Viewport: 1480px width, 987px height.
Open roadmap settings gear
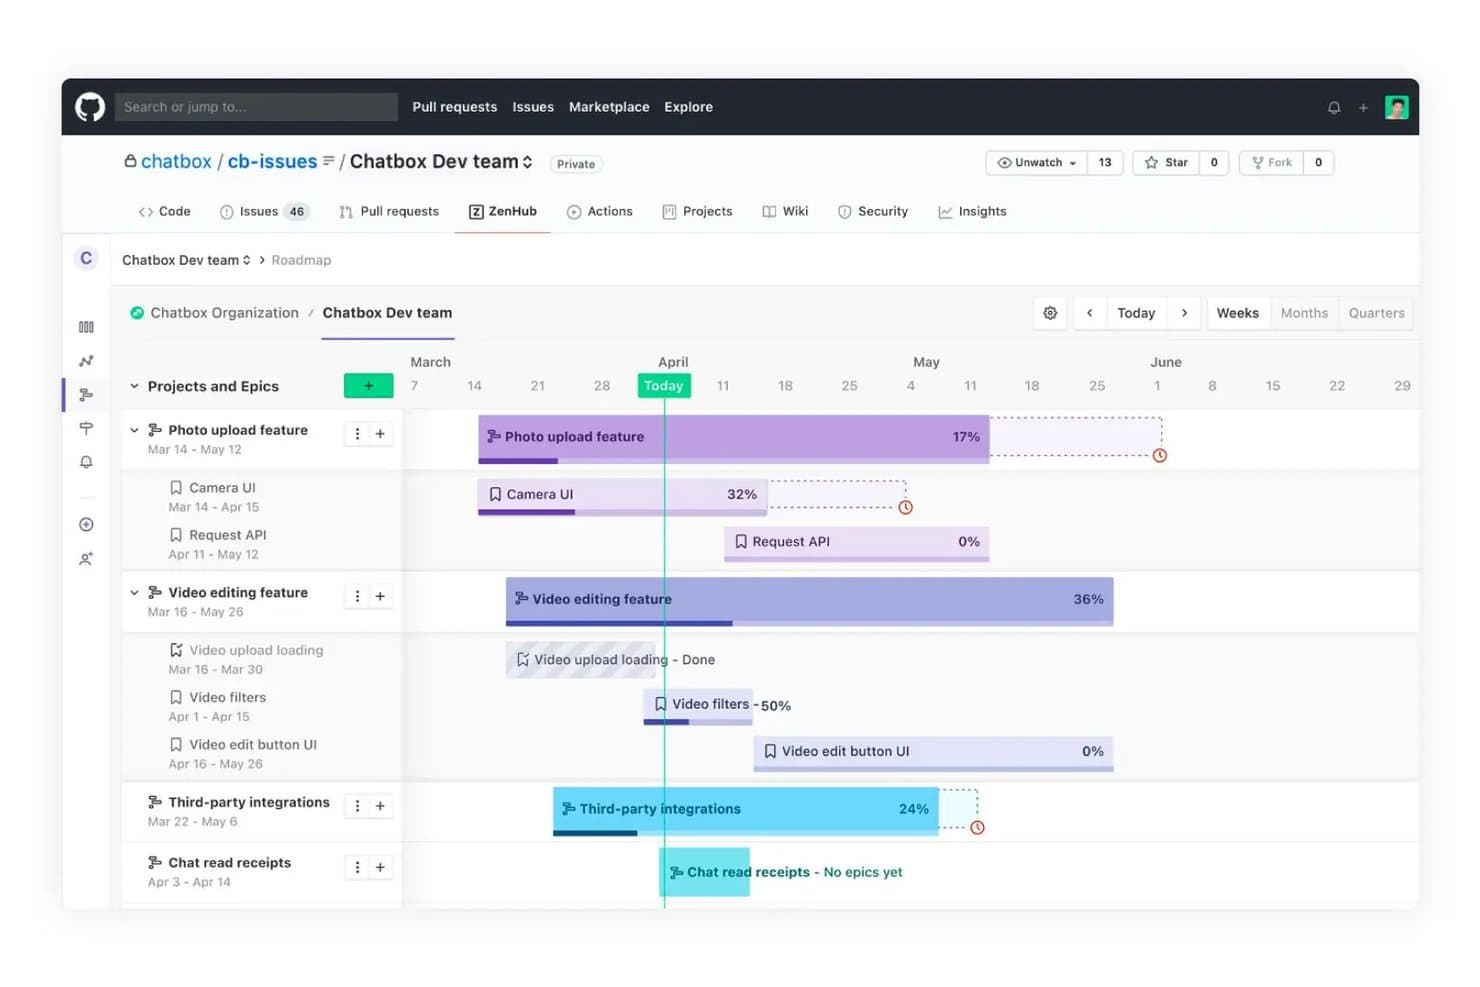point(1050,313)
